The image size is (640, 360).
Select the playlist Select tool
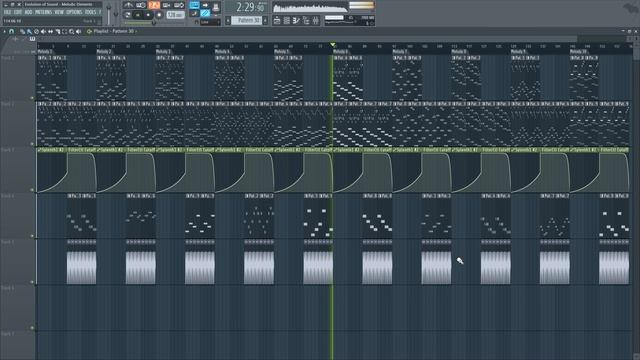tap(64, 31)
